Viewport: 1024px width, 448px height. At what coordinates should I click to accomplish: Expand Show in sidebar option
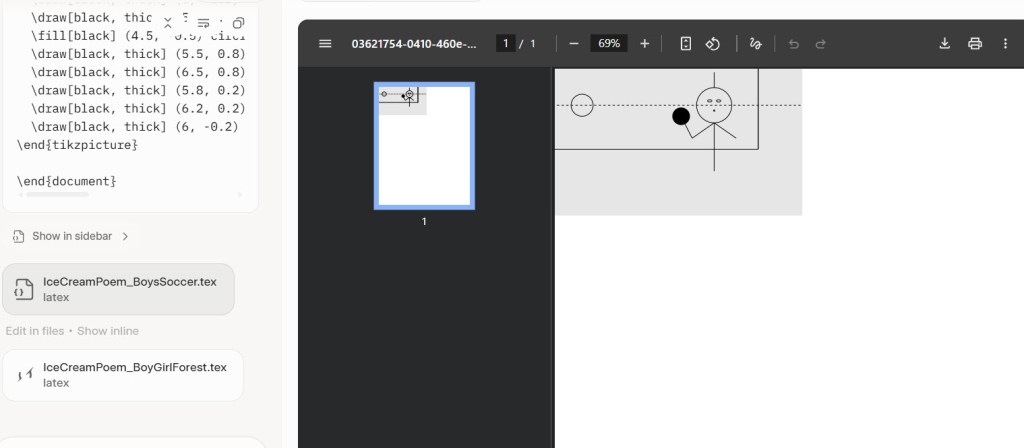pyautogui.click(x=70, y=236)
